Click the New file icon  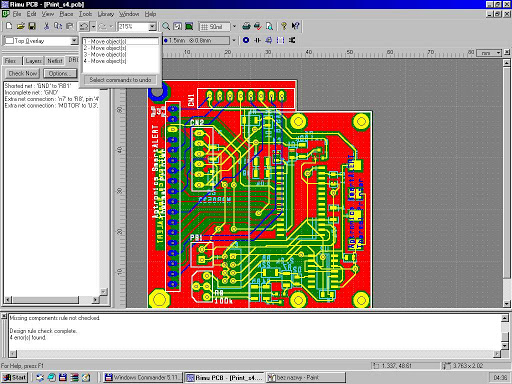pos(9,26)
